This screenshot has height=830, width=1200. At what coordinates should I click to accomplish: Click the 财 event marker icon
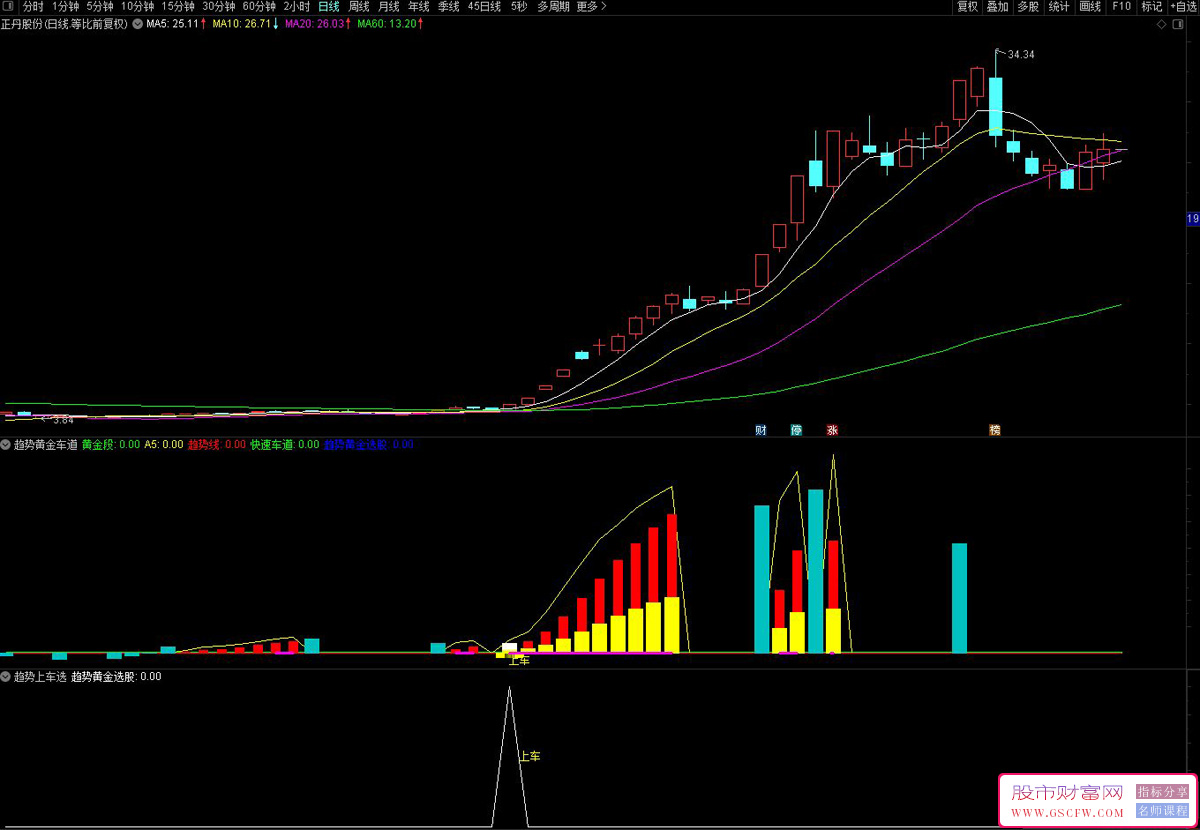761,430
